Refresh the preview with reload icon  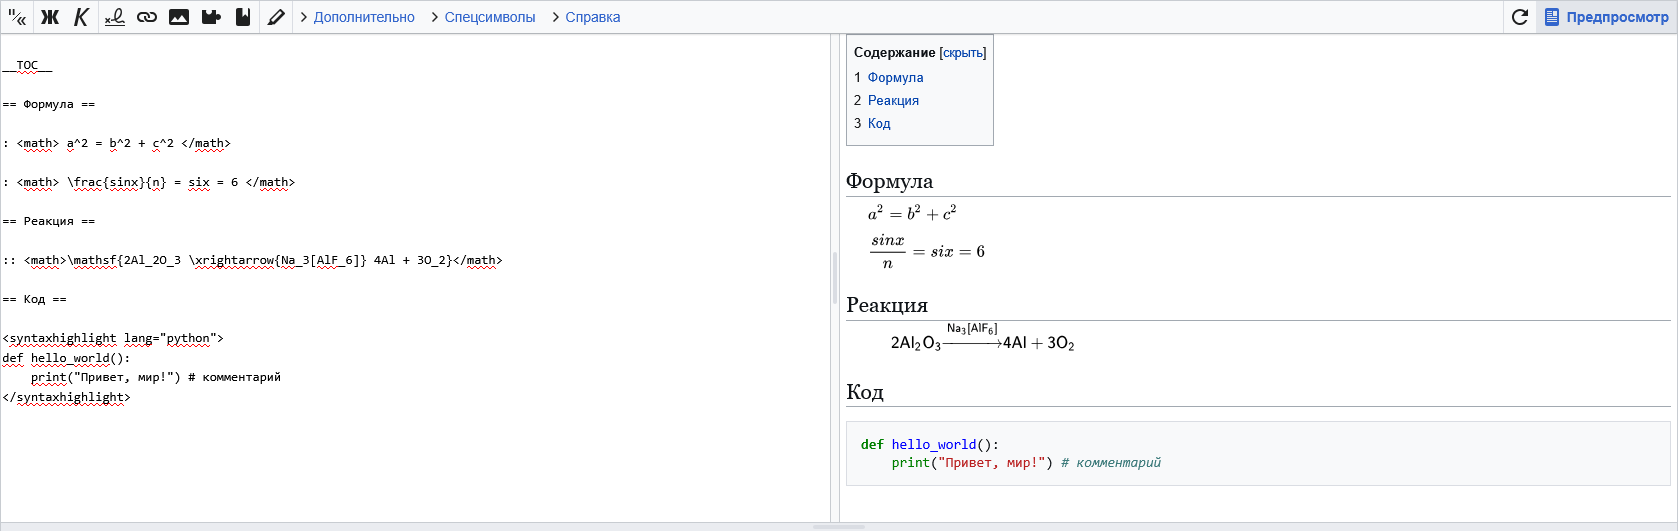1520,17
